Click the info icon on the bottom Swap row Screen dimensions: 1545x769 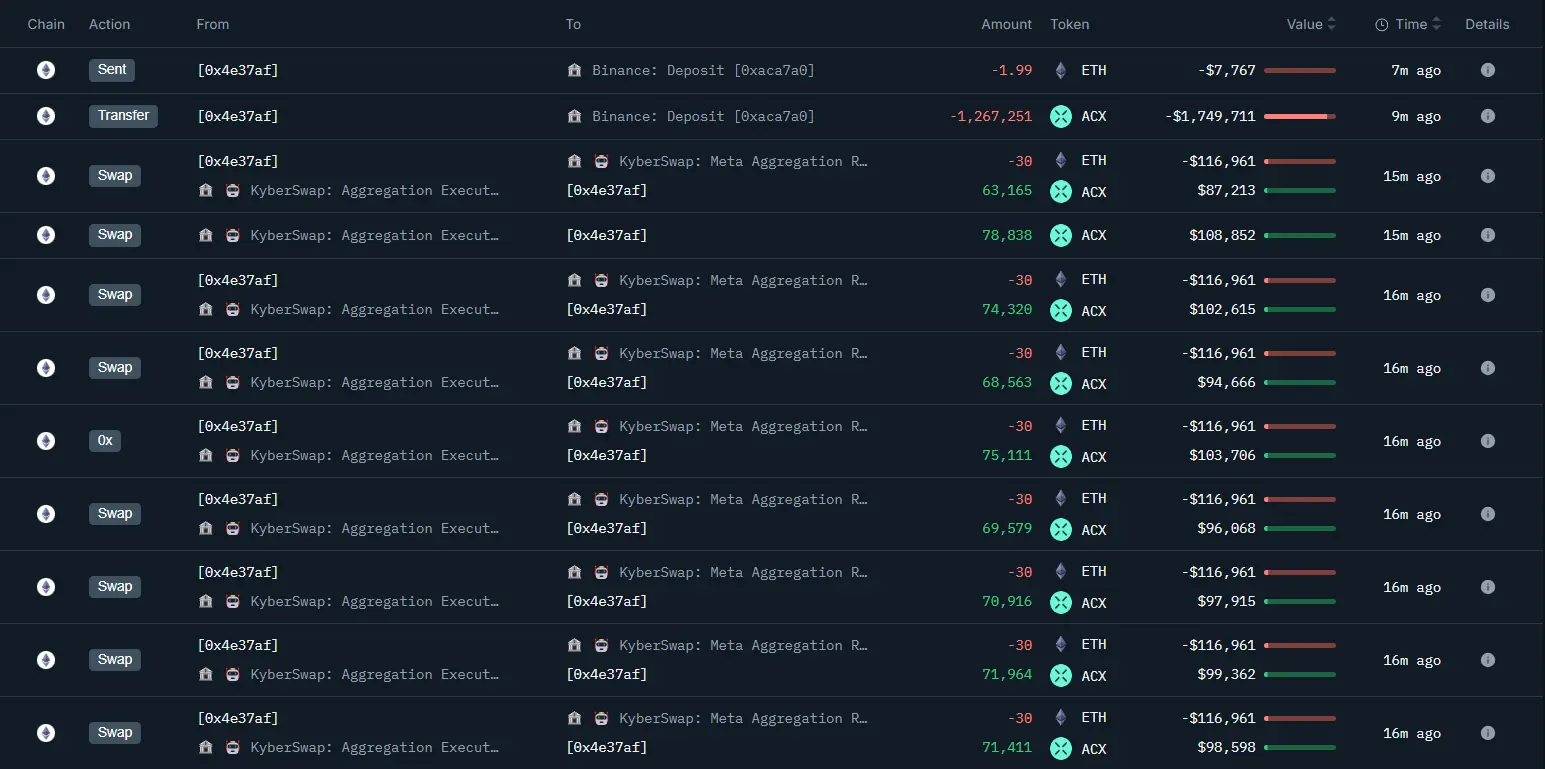point(1487,733)
